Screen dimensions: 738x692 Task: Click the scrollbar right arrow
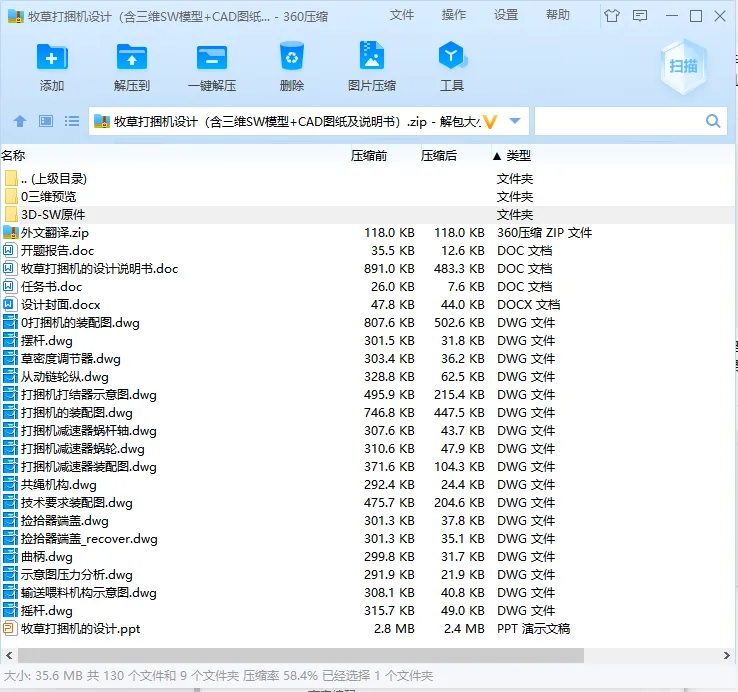(727, 655)
